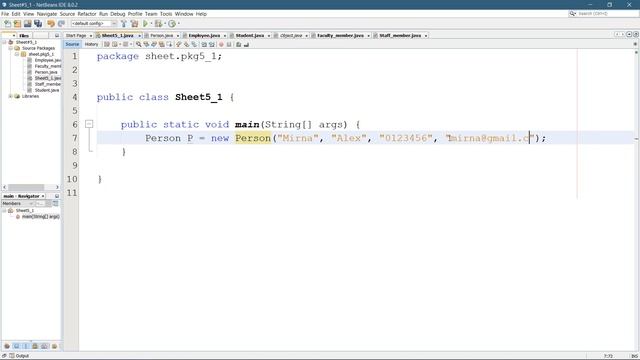Viewport: 640px width, 360px height.
Task: Open the Run Project dropdown arrow
Action: (151, 24)
